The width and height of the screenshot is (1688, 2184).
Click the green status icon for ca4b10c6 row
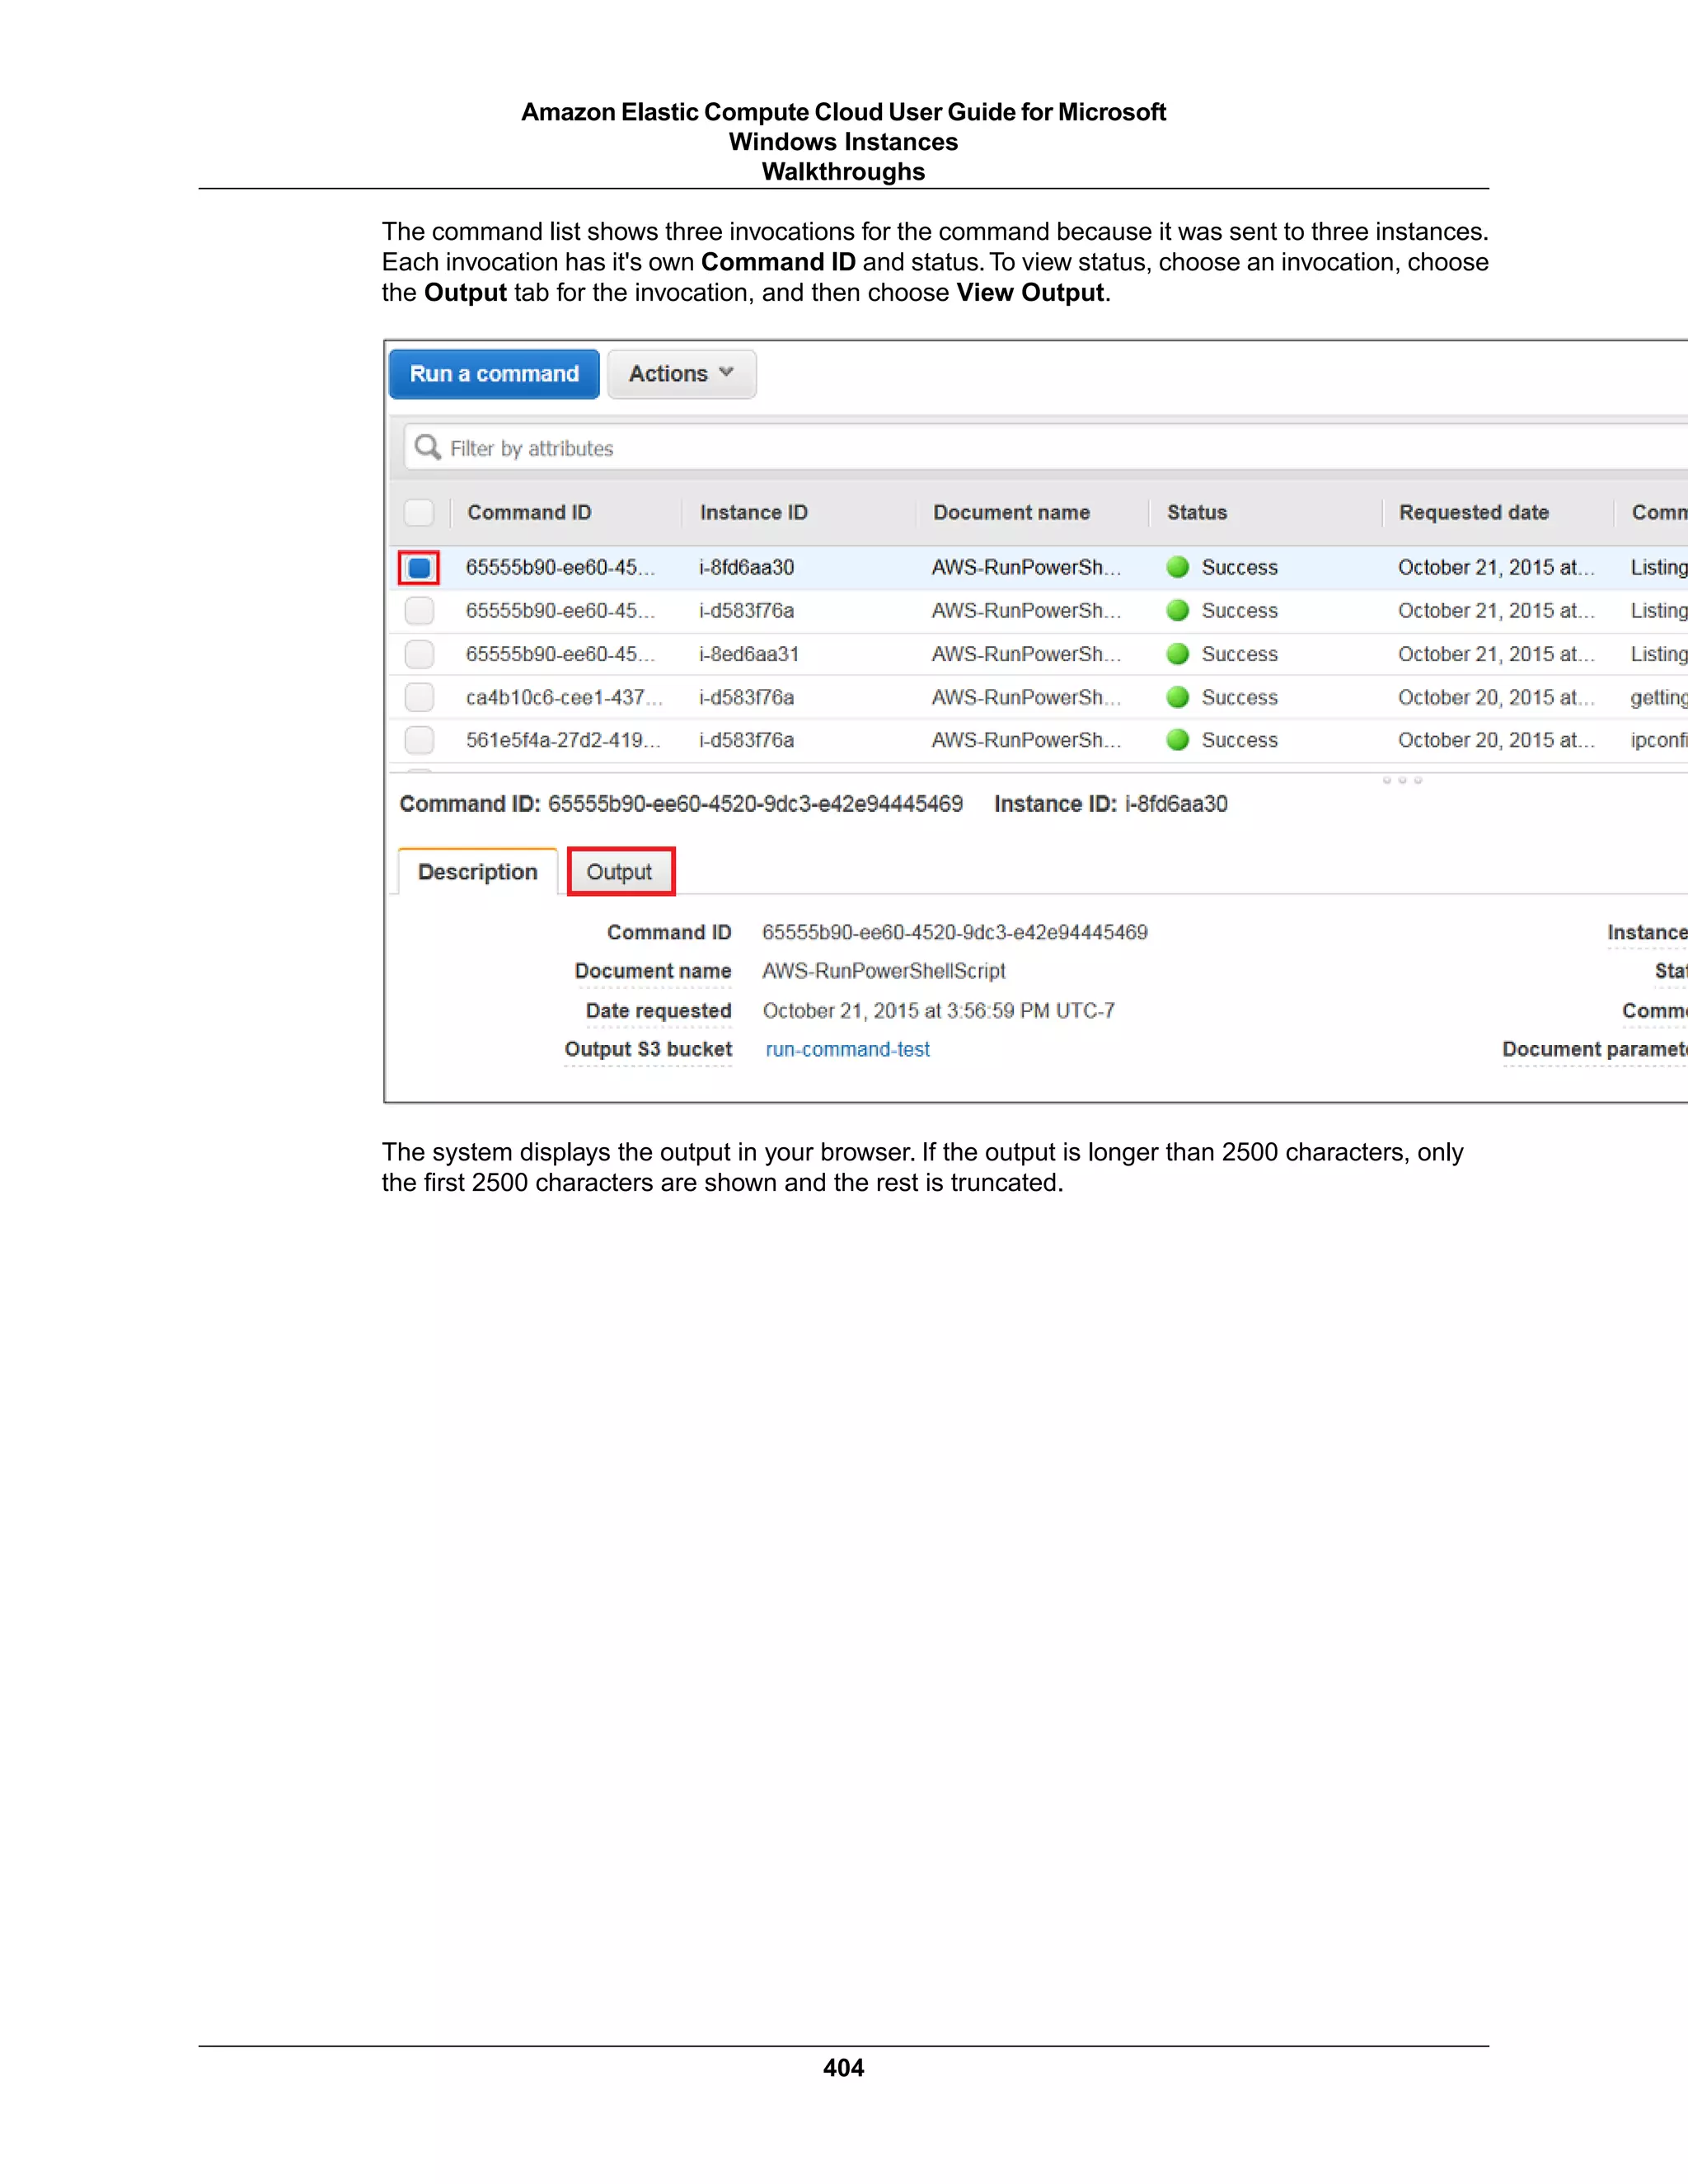coord(1178,697)
